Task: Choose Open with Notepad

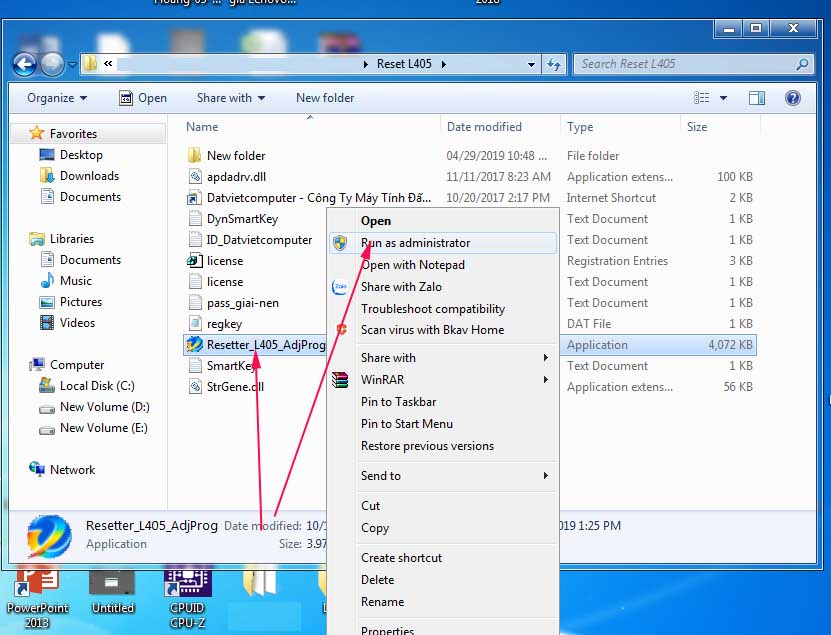Action: (x=443, y=264)
